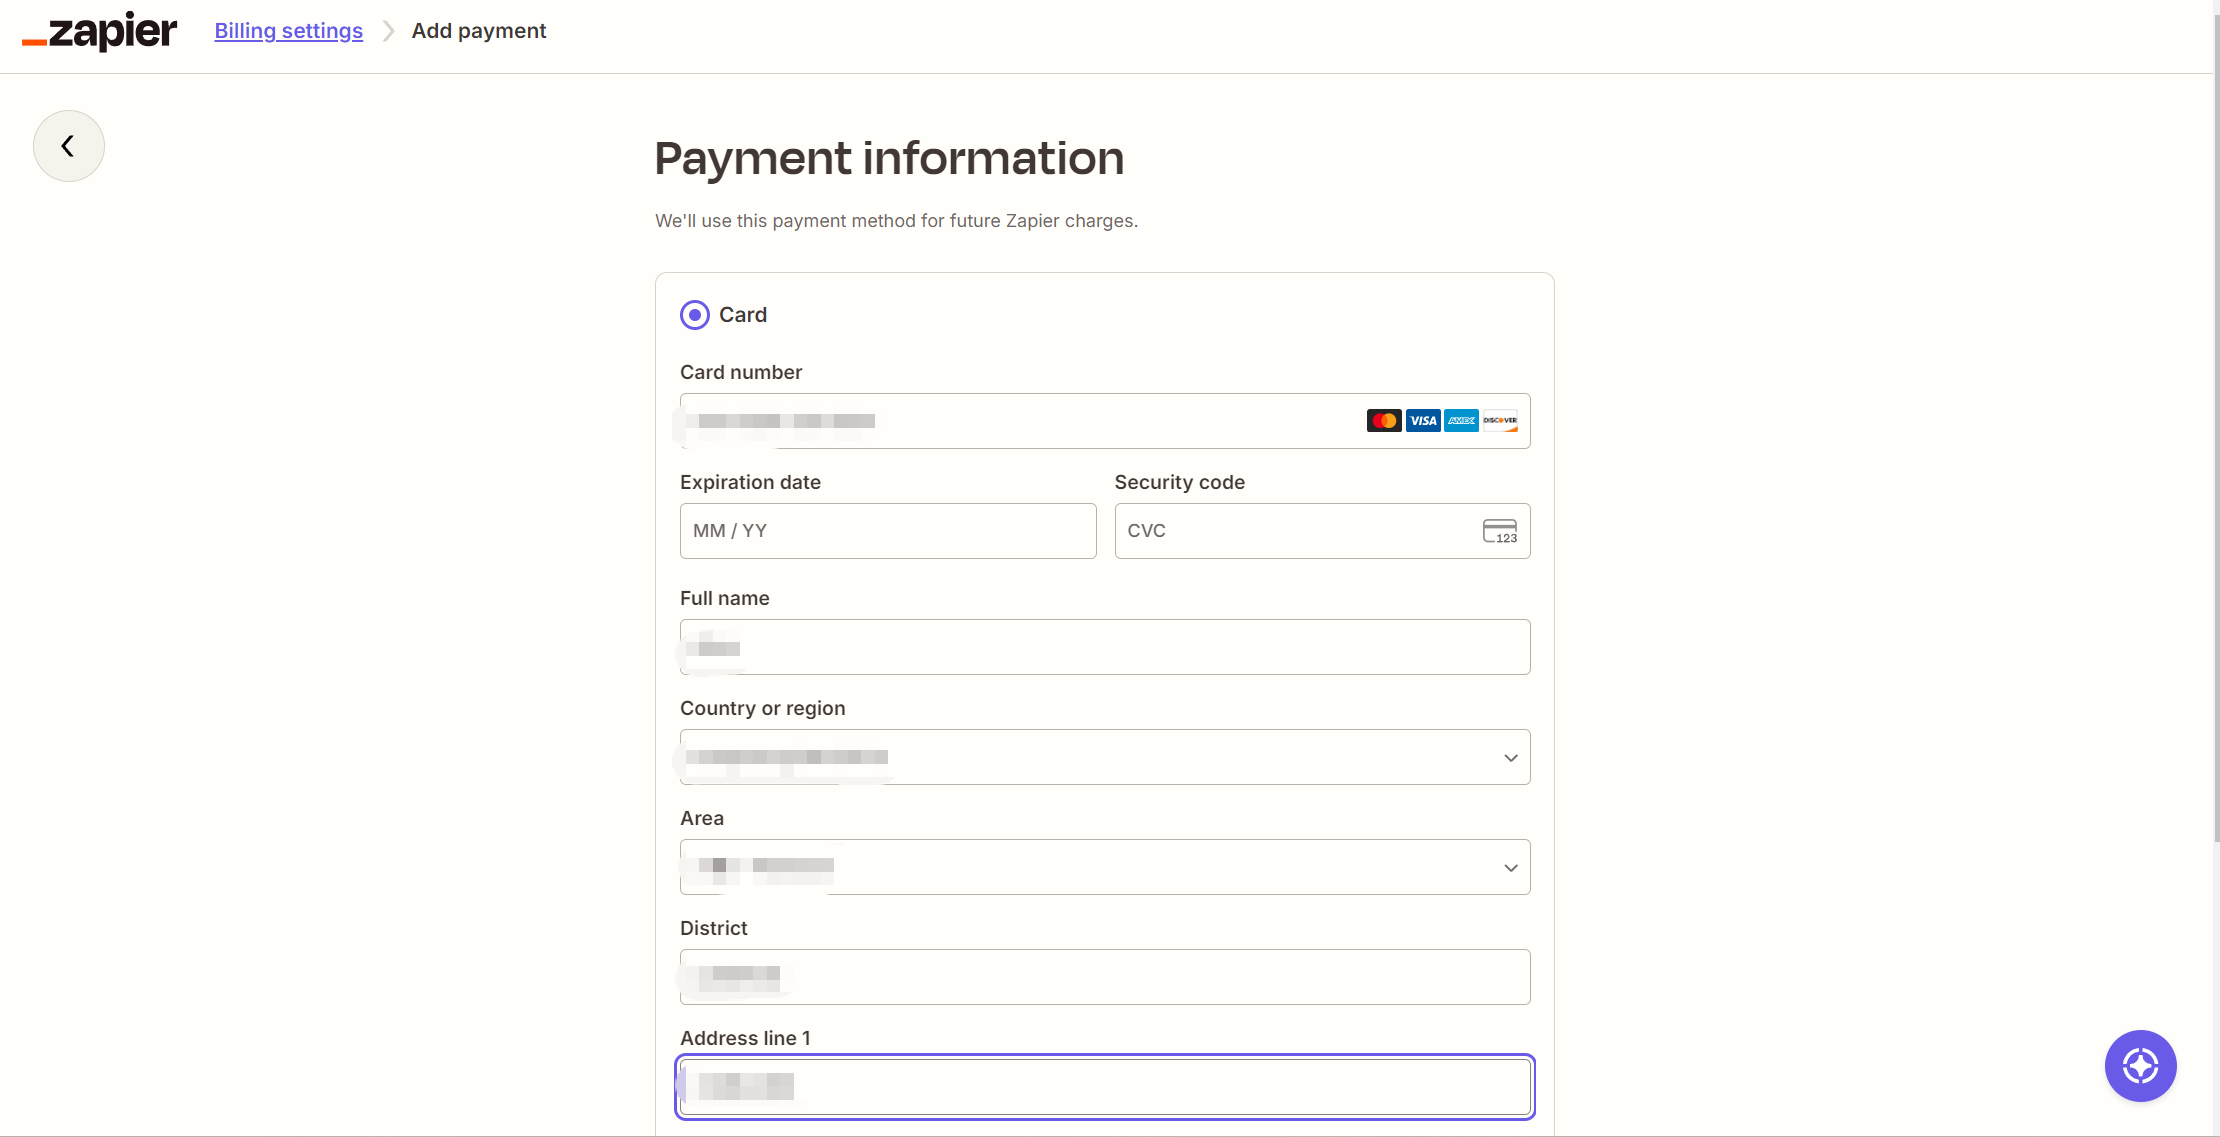
Task: Click the Add payment breadcrumb item
Action: tap(479, 31)
